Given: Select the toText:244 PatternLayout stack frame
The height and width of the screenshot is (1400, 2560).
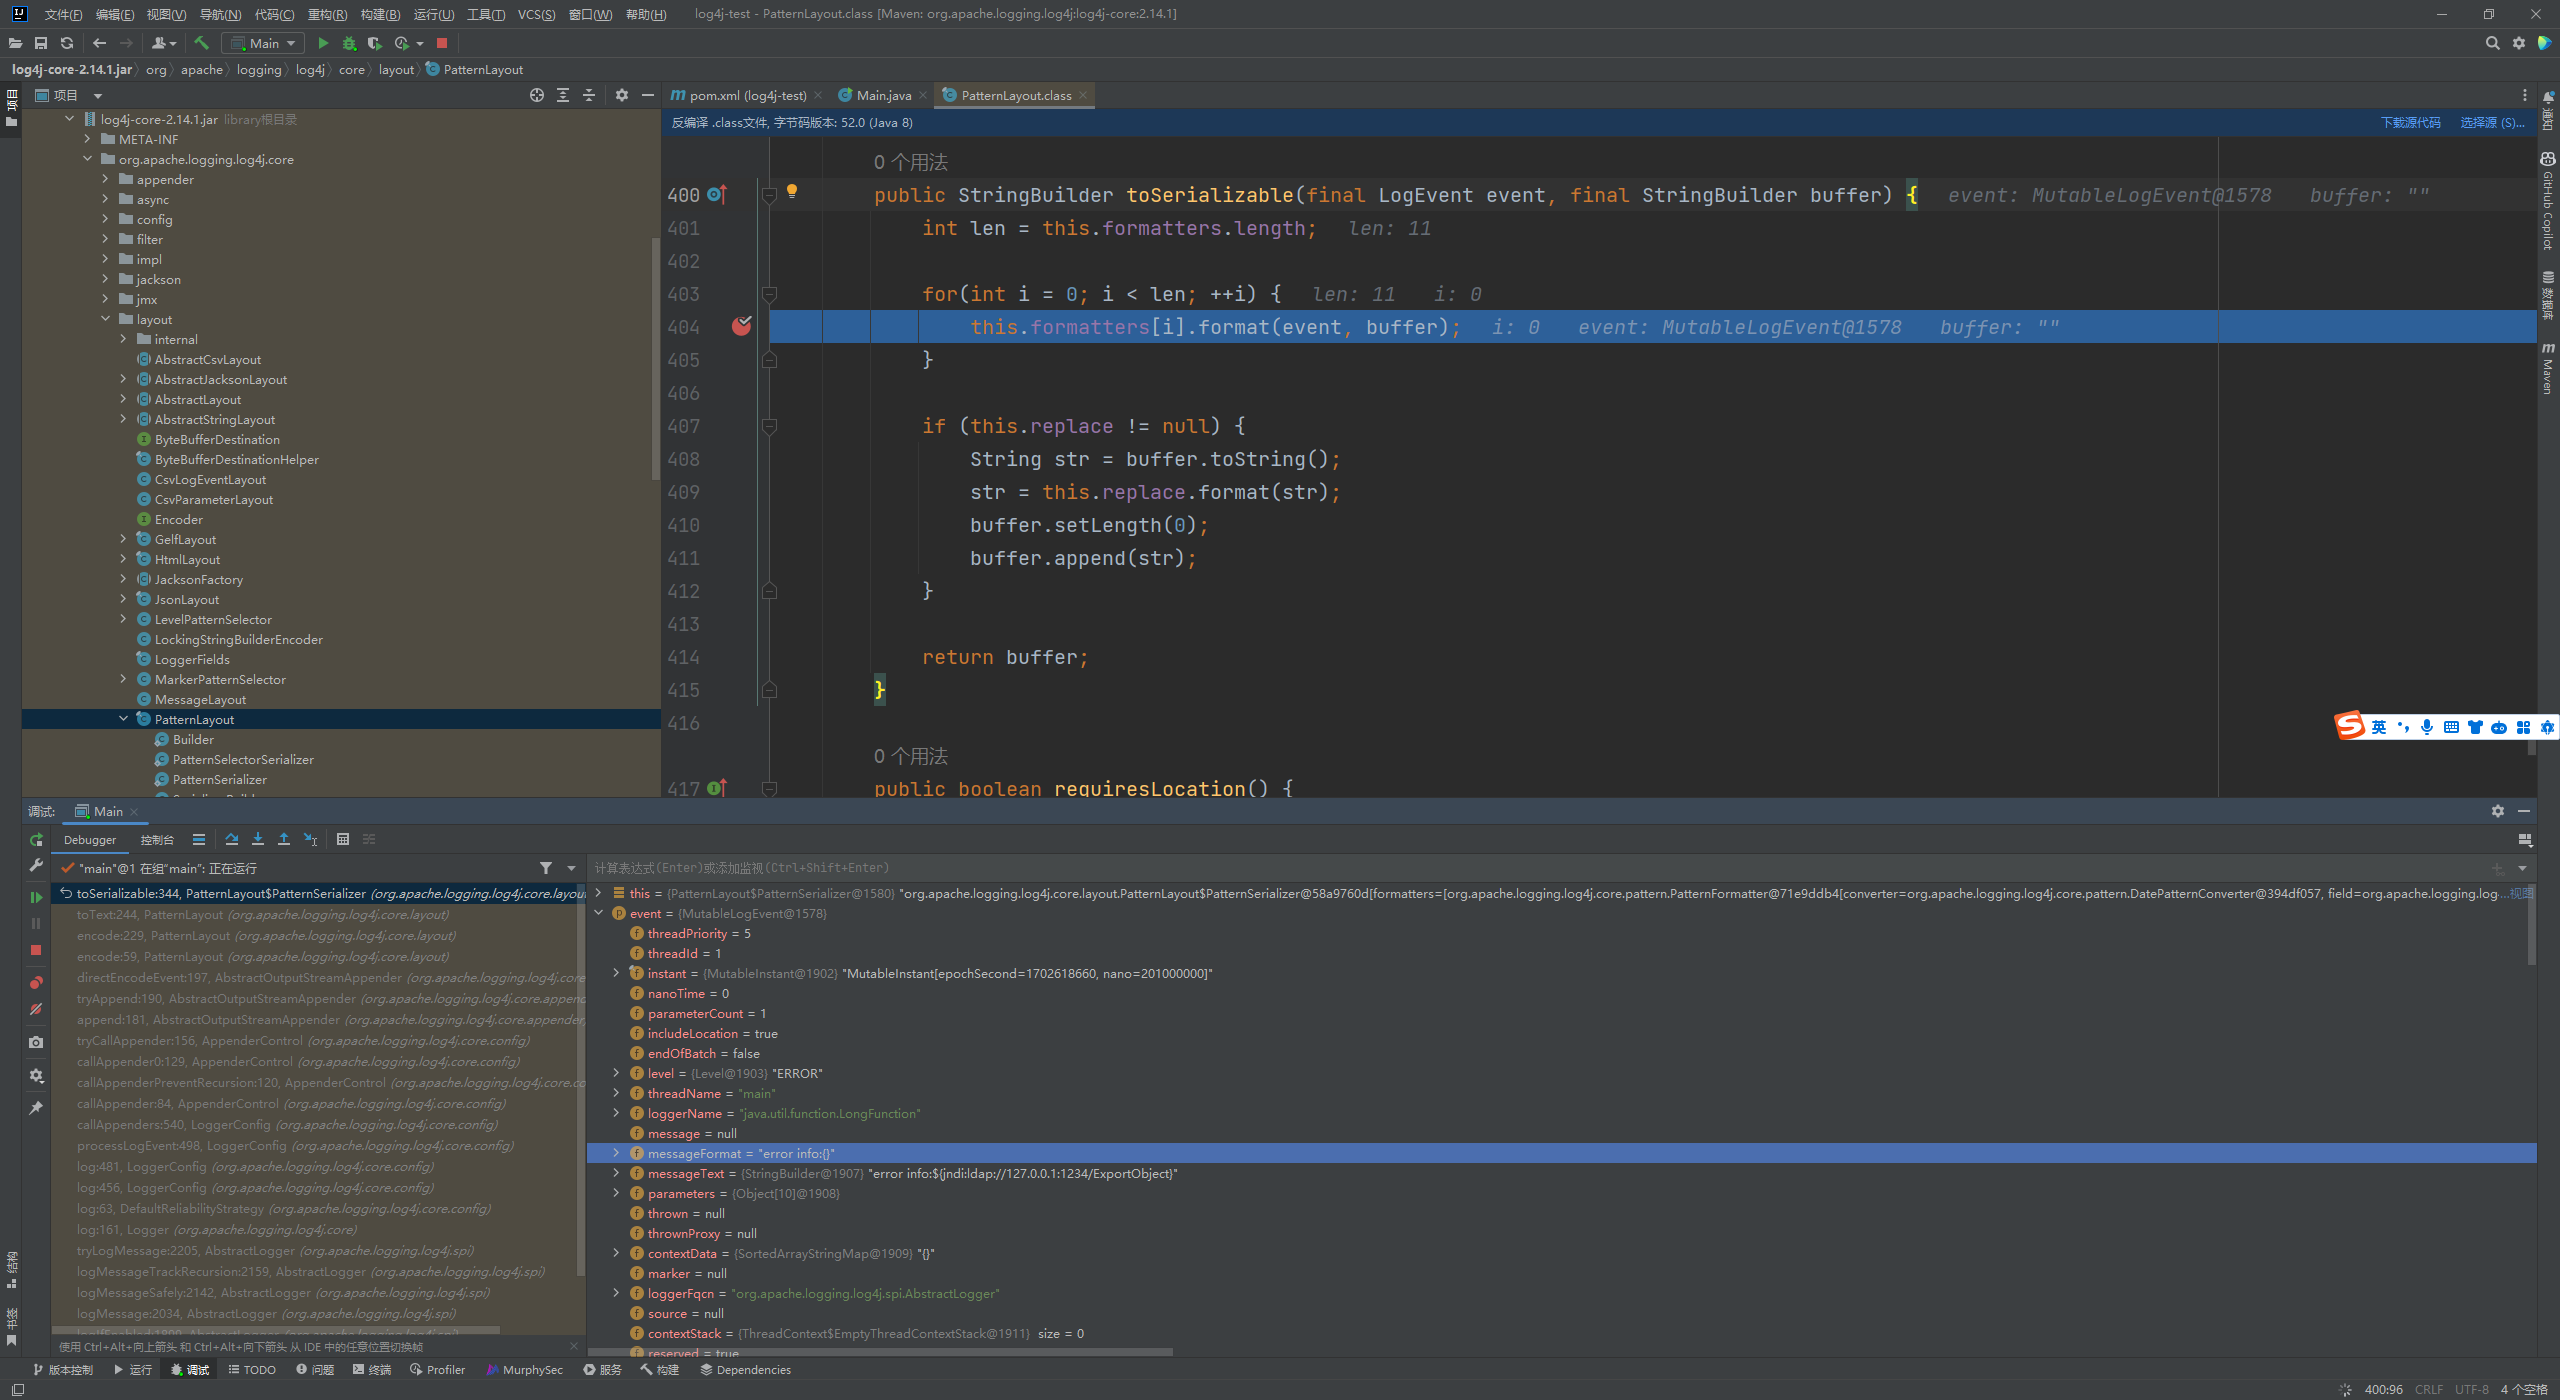Looking at the screenshot, I should (x=318, y=914).
